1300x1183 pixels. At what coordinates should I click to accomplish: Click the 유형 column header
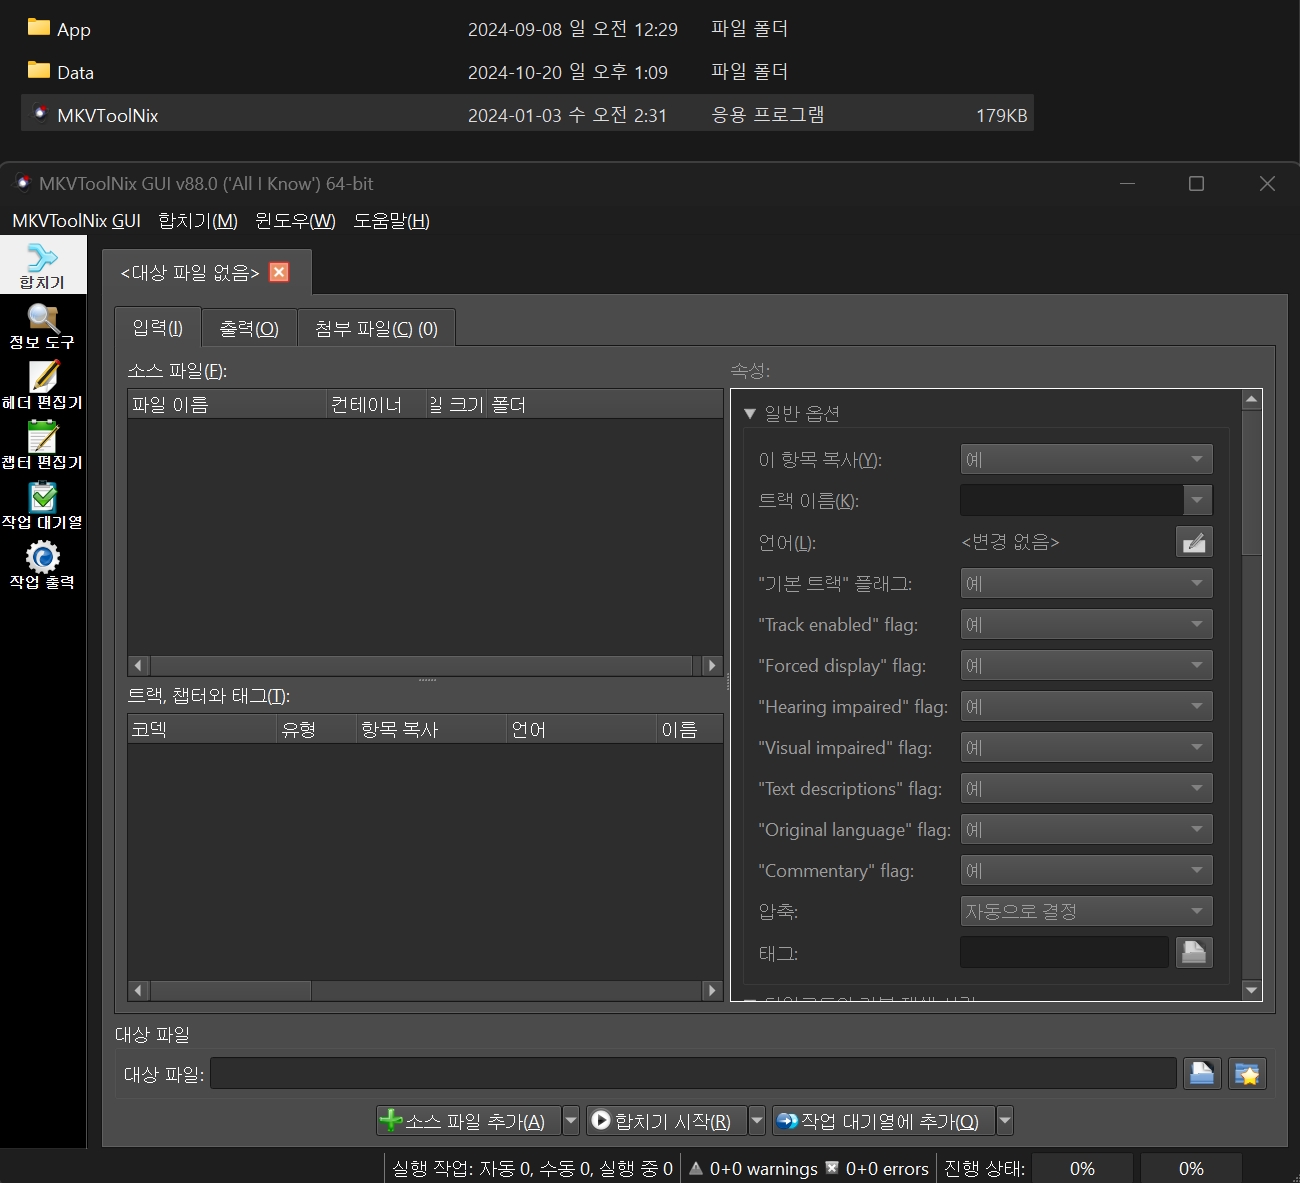pyautogui.click(x=316, y=729)
